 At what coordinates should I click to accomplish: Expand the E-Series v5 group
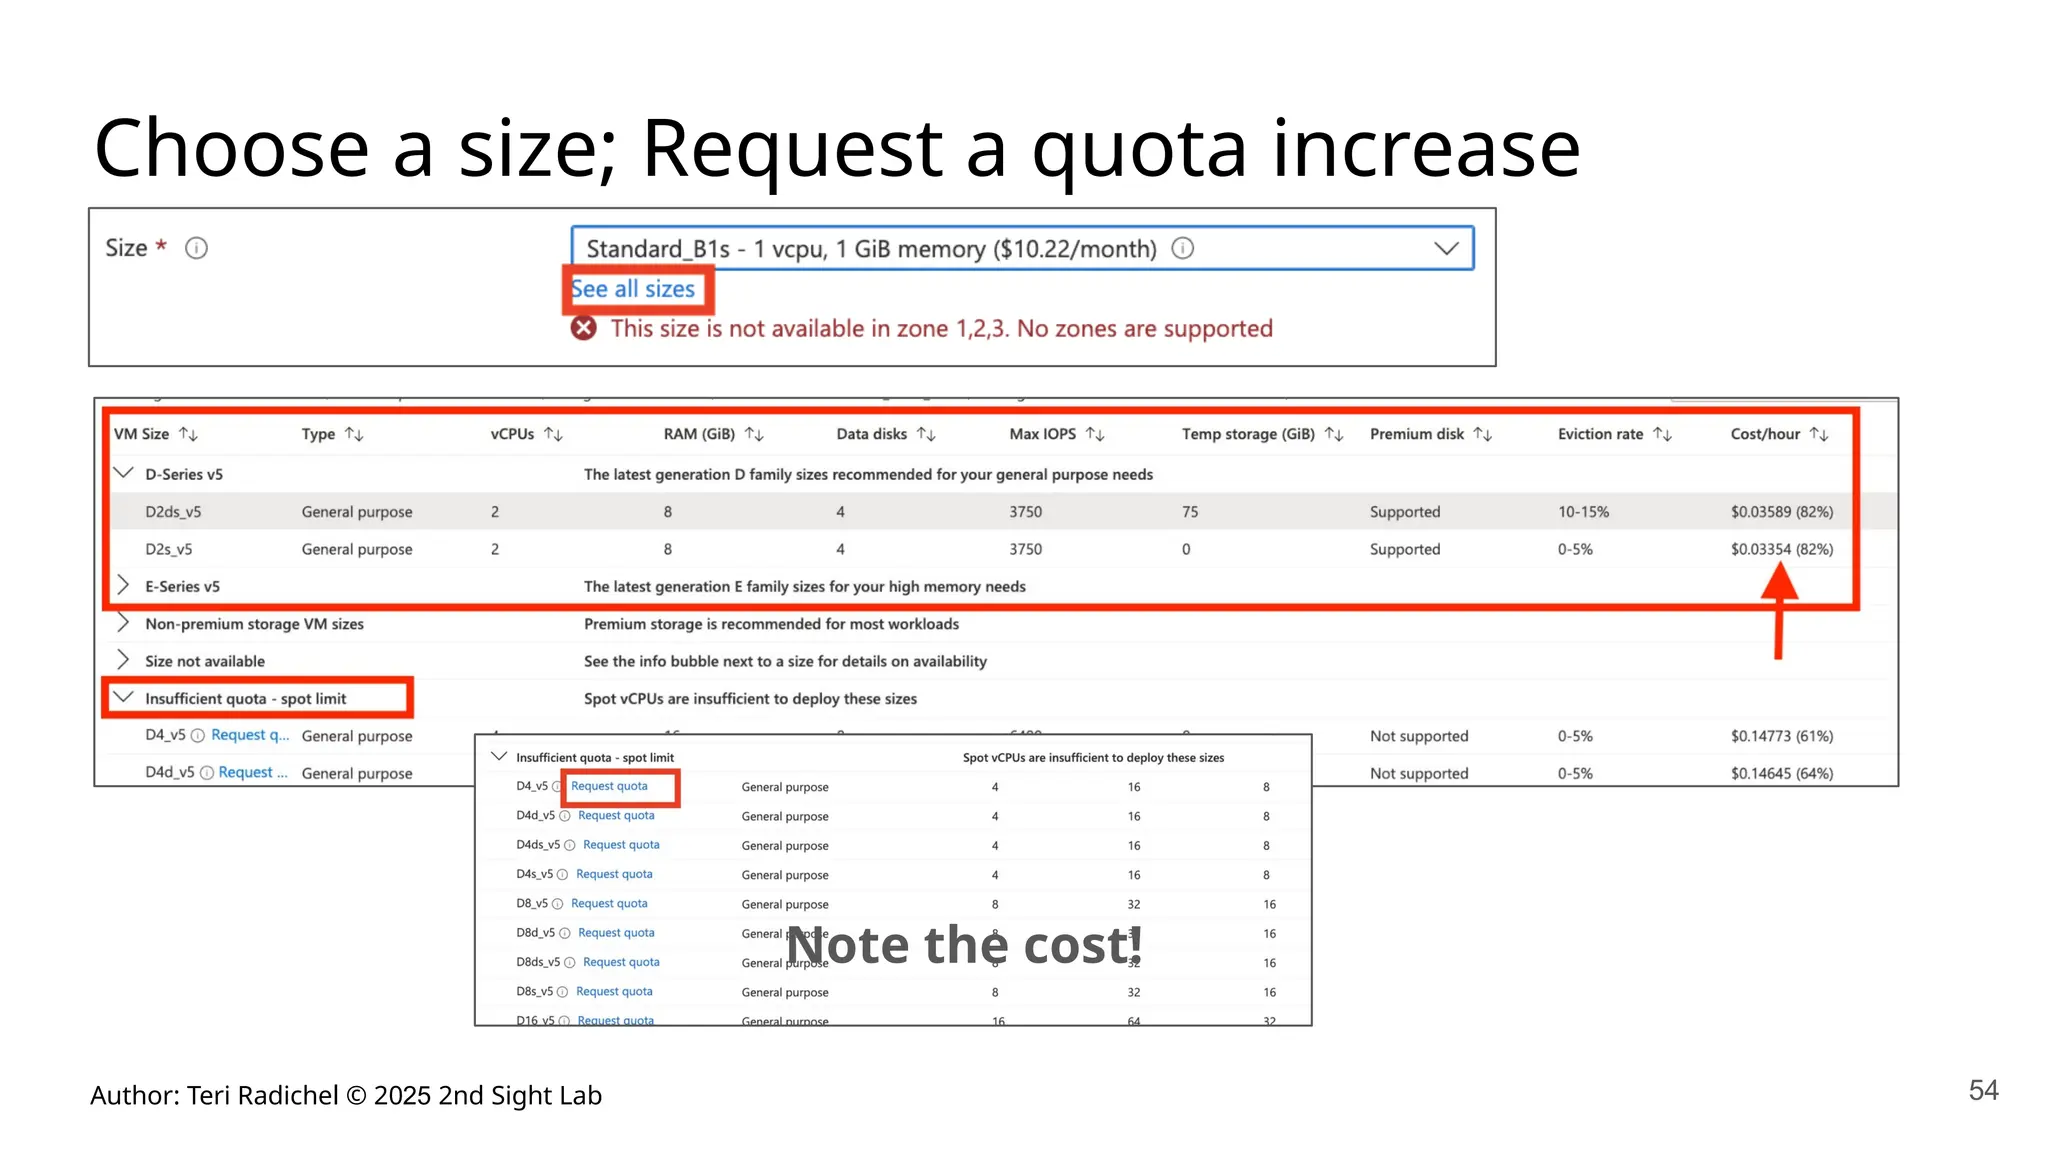click(123, 585)
